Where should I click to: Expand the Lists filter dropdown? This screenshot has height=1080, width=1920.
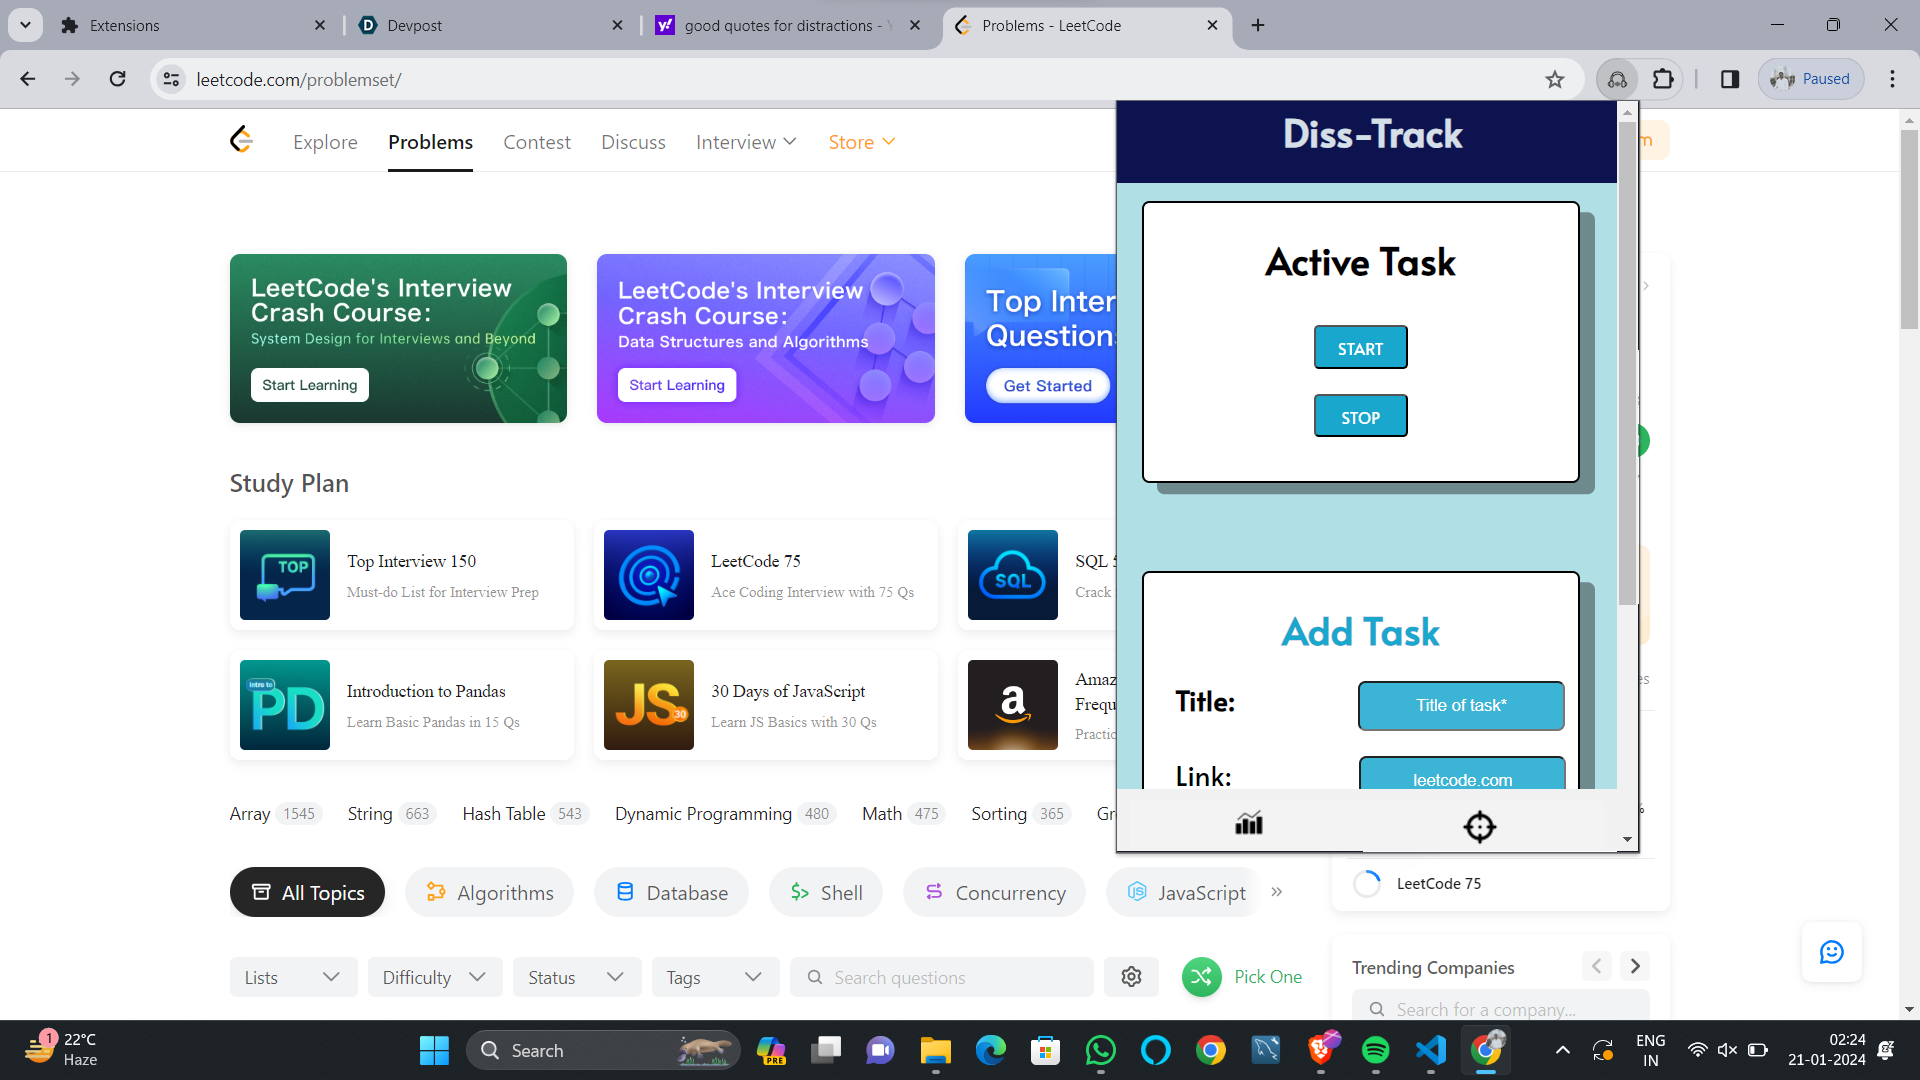292,977
